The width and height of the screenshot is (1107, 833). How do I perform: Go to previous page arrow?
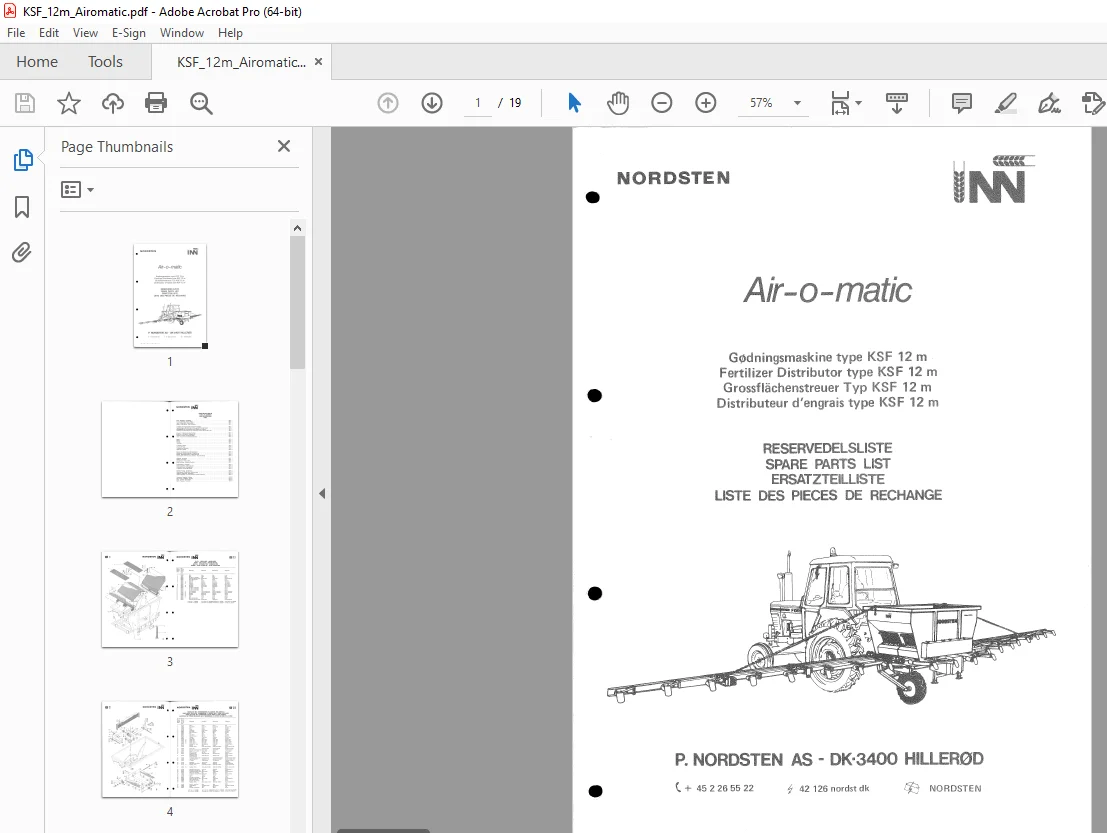388,103
